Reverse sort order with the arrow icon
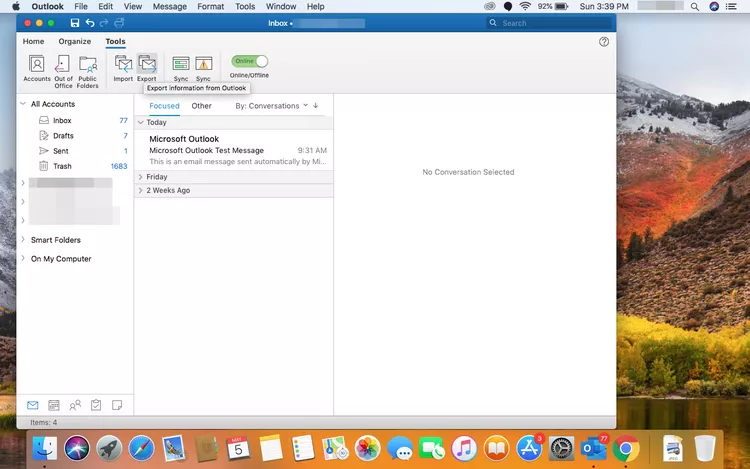750x469 pixels. 316,106
